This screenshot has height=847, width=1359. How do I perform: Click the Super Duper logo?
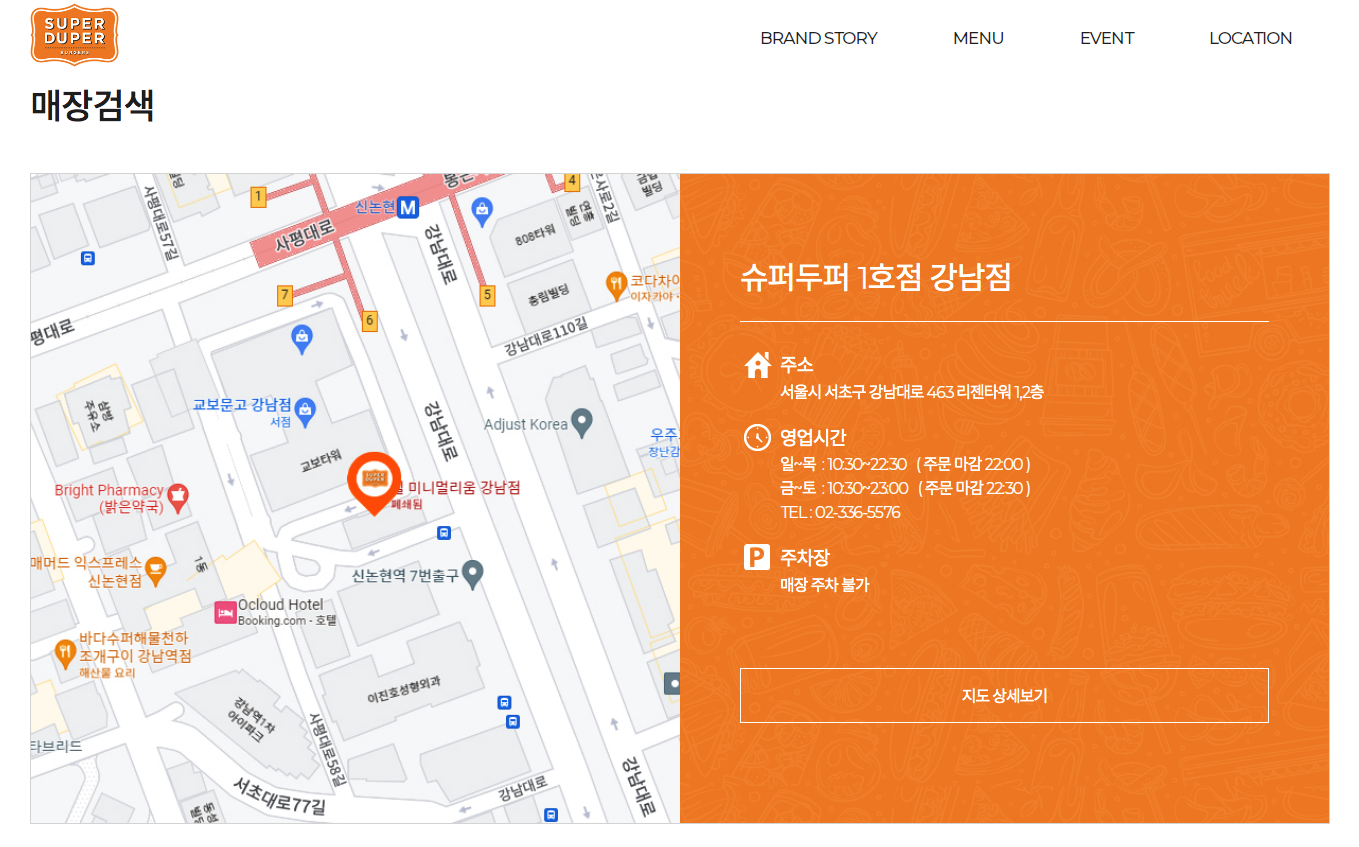click(74, 33)
